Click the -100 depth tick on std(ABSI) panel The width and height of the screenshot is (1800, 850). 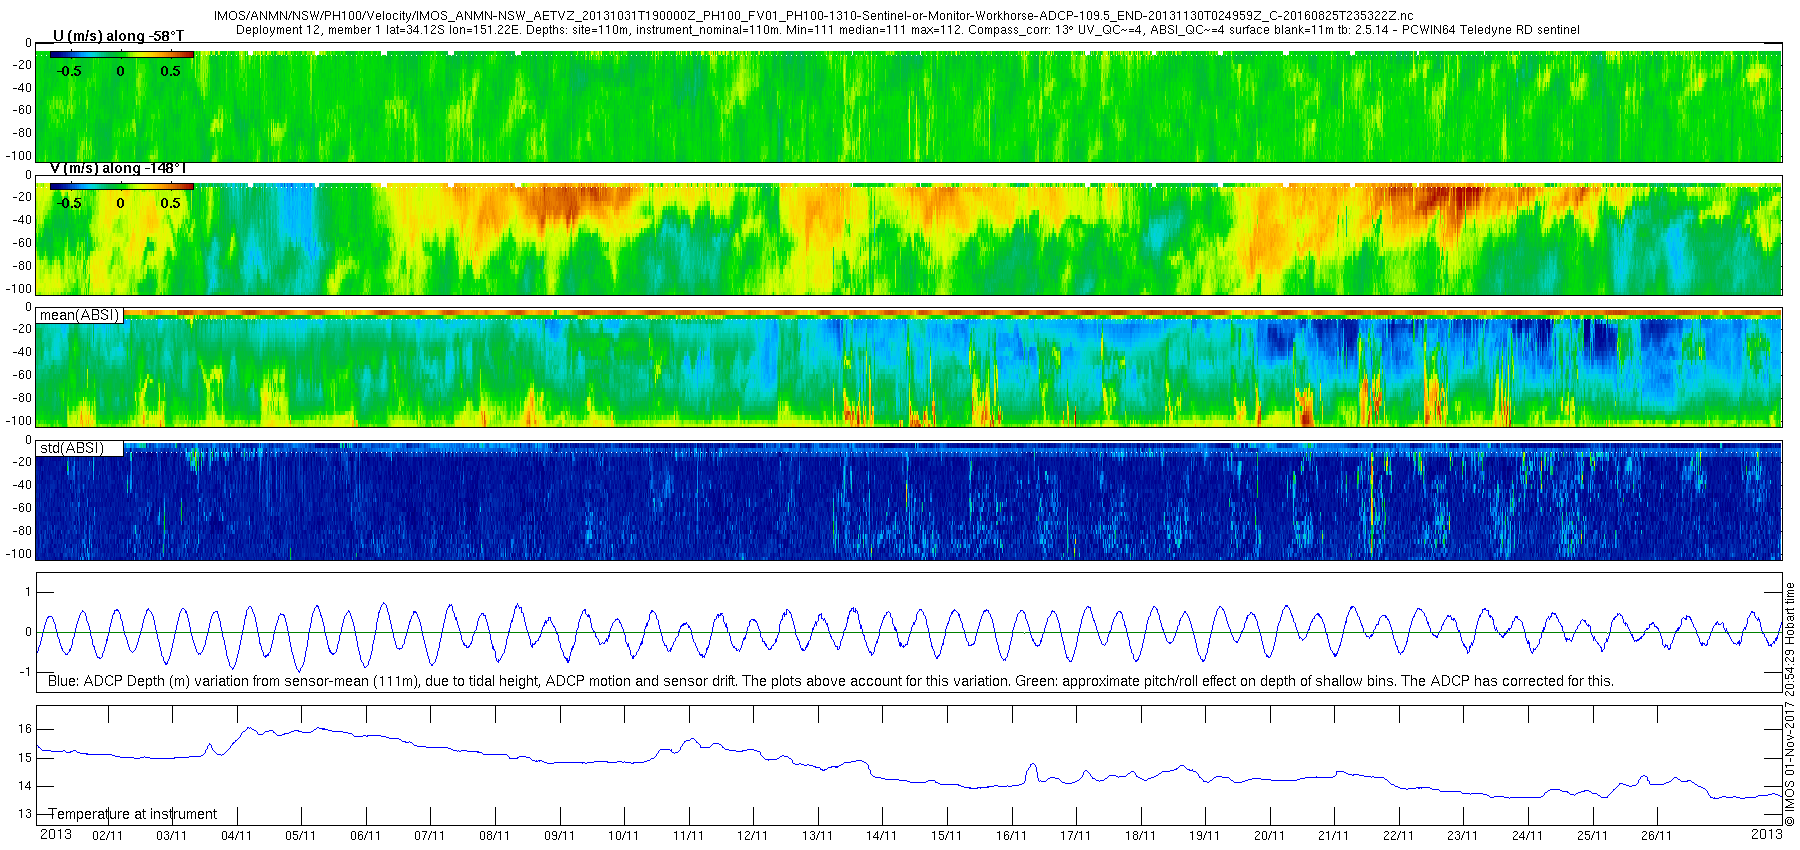[19, 554]
